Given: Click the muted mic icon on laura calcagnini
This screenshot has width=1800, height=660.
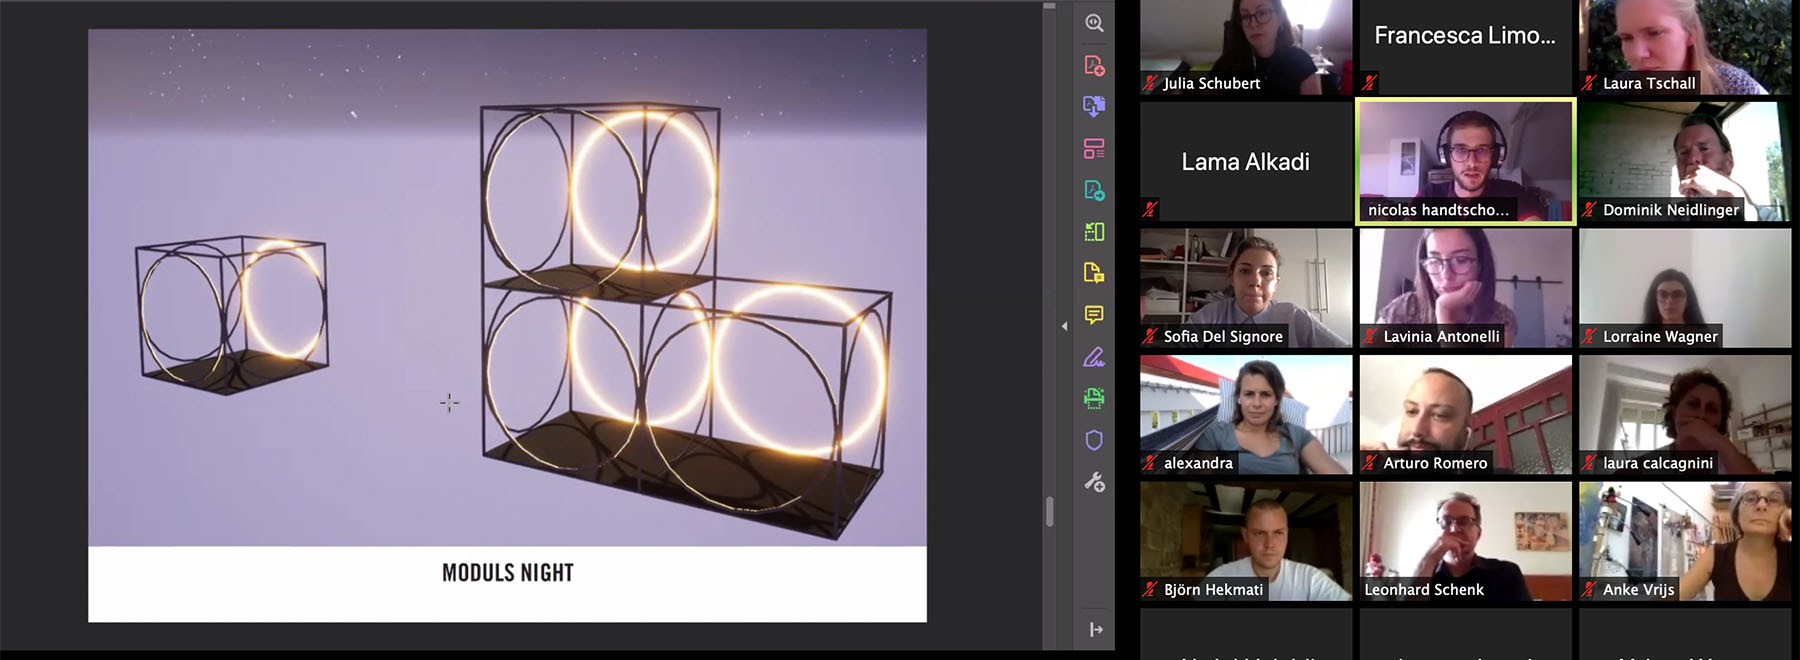Looking at the screenshot, I should 1590,463.
